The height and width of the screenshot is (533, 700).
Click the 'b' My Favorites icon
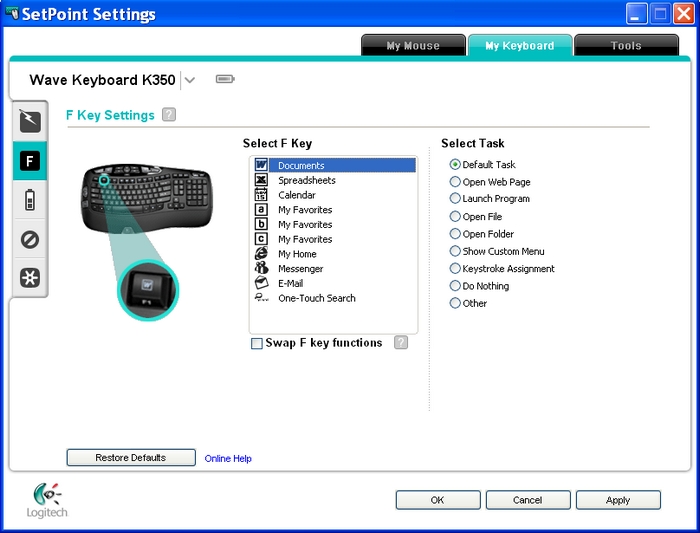(261, 224)
